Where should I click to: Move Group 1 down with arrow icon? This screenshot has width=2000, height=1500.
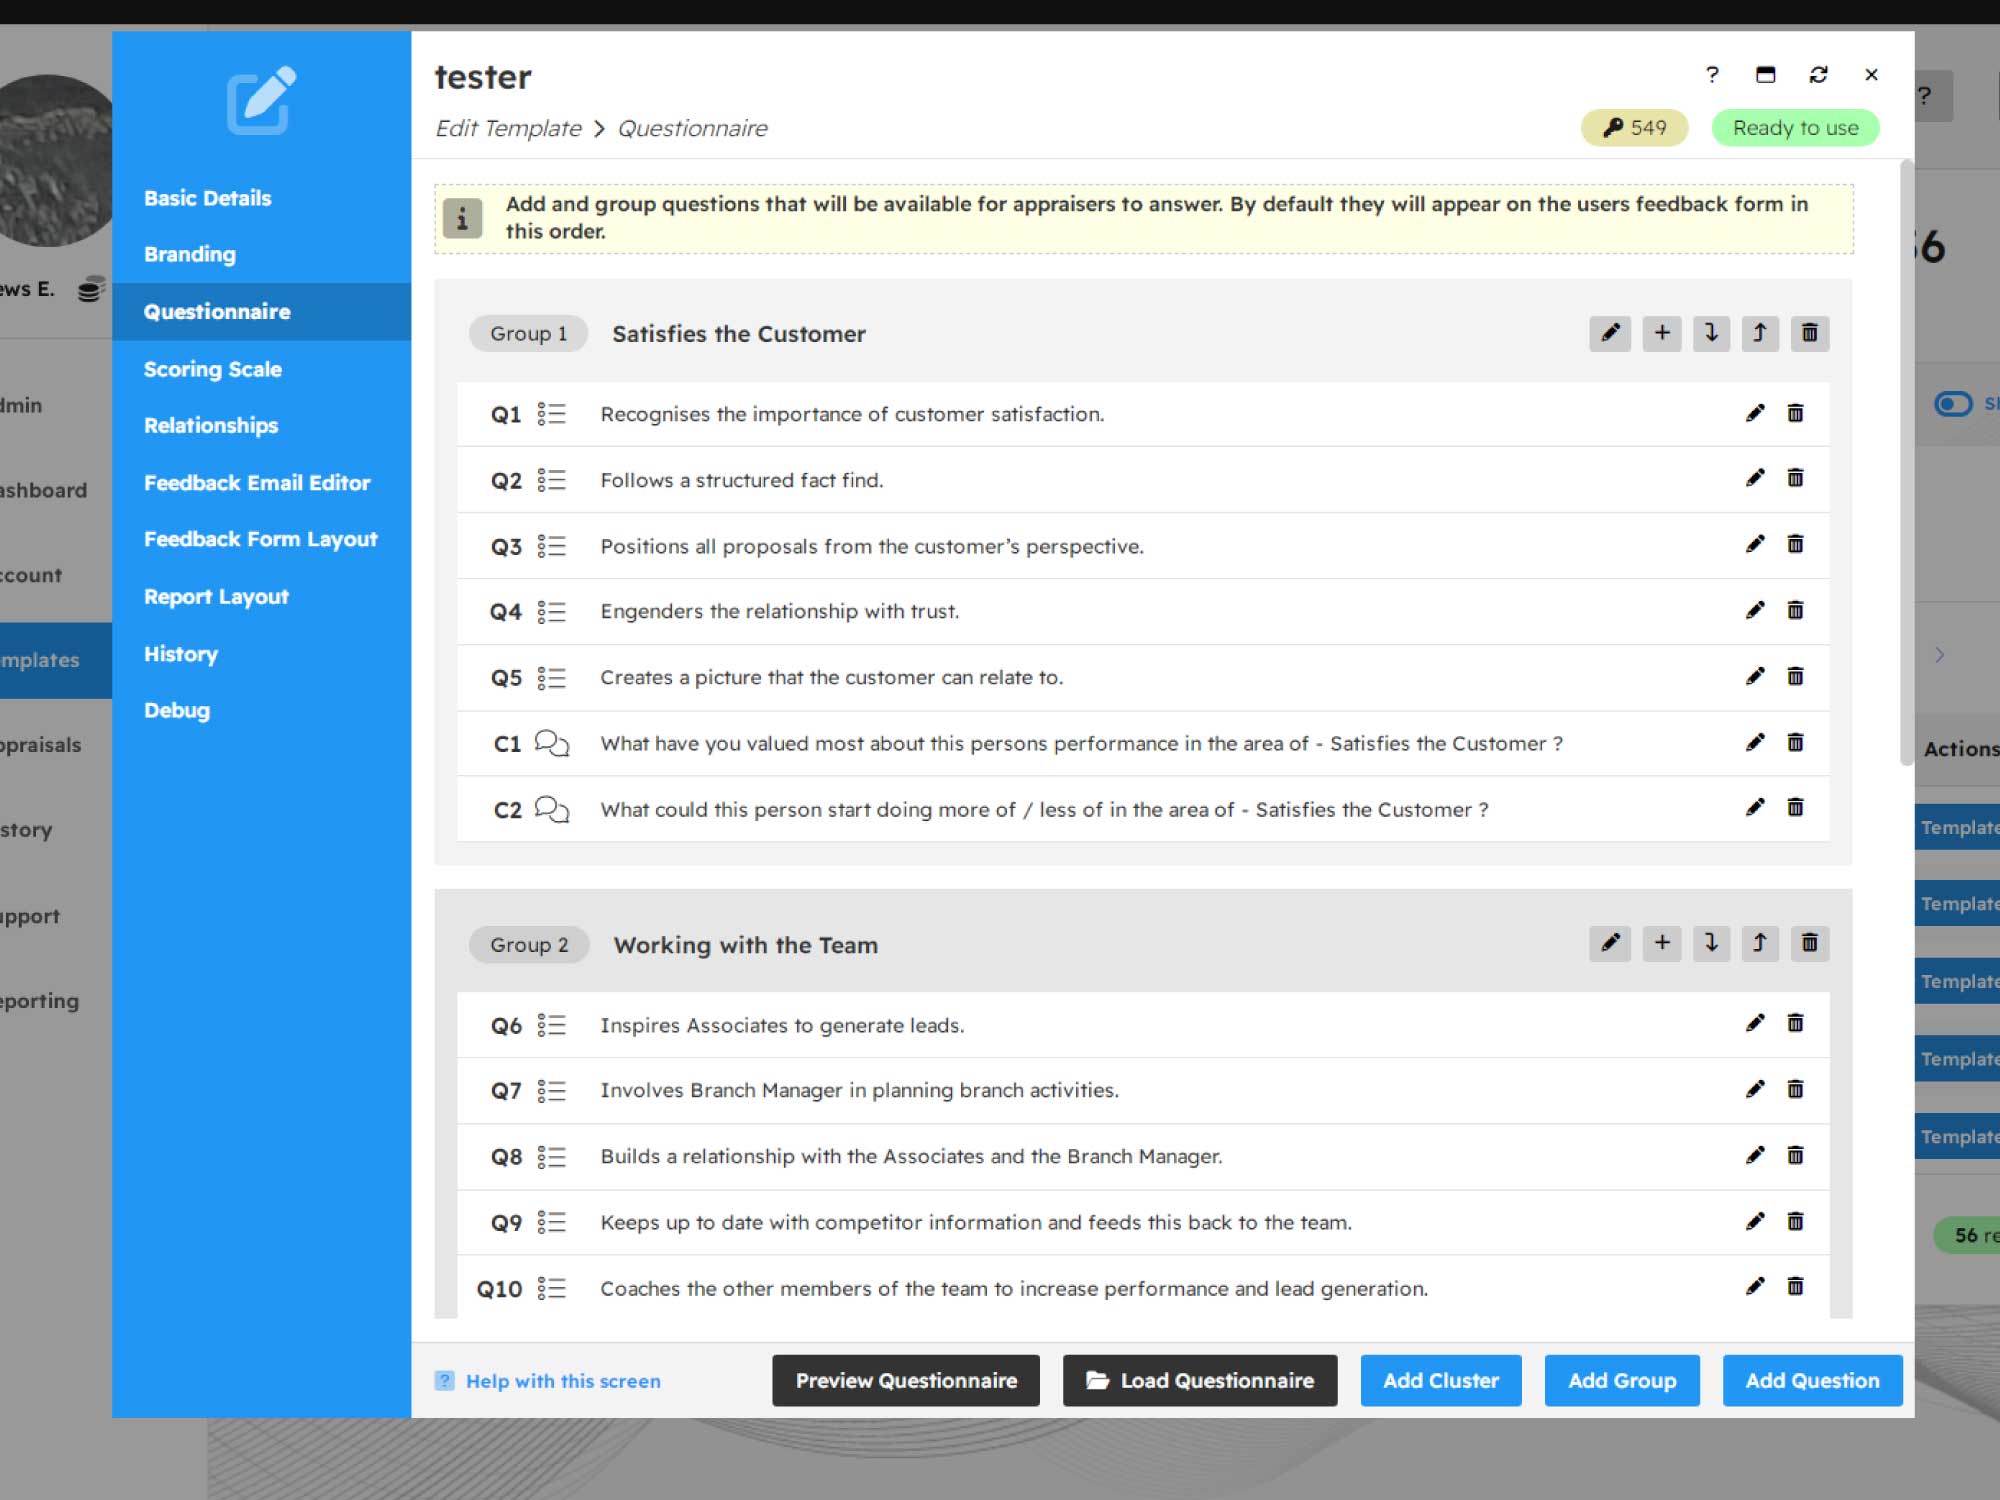(x=1711, y=333)
